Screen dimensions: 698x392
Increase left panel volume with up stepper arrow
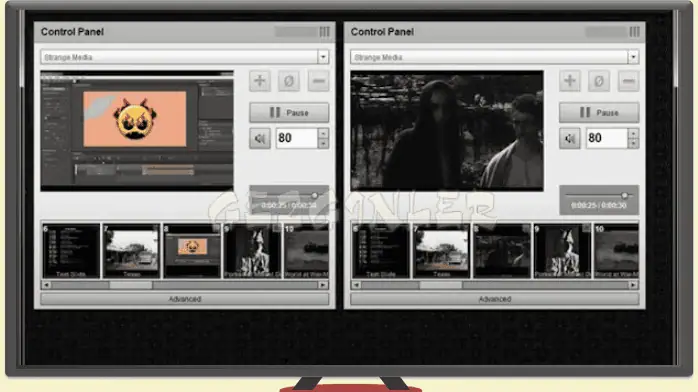point(324,133)
